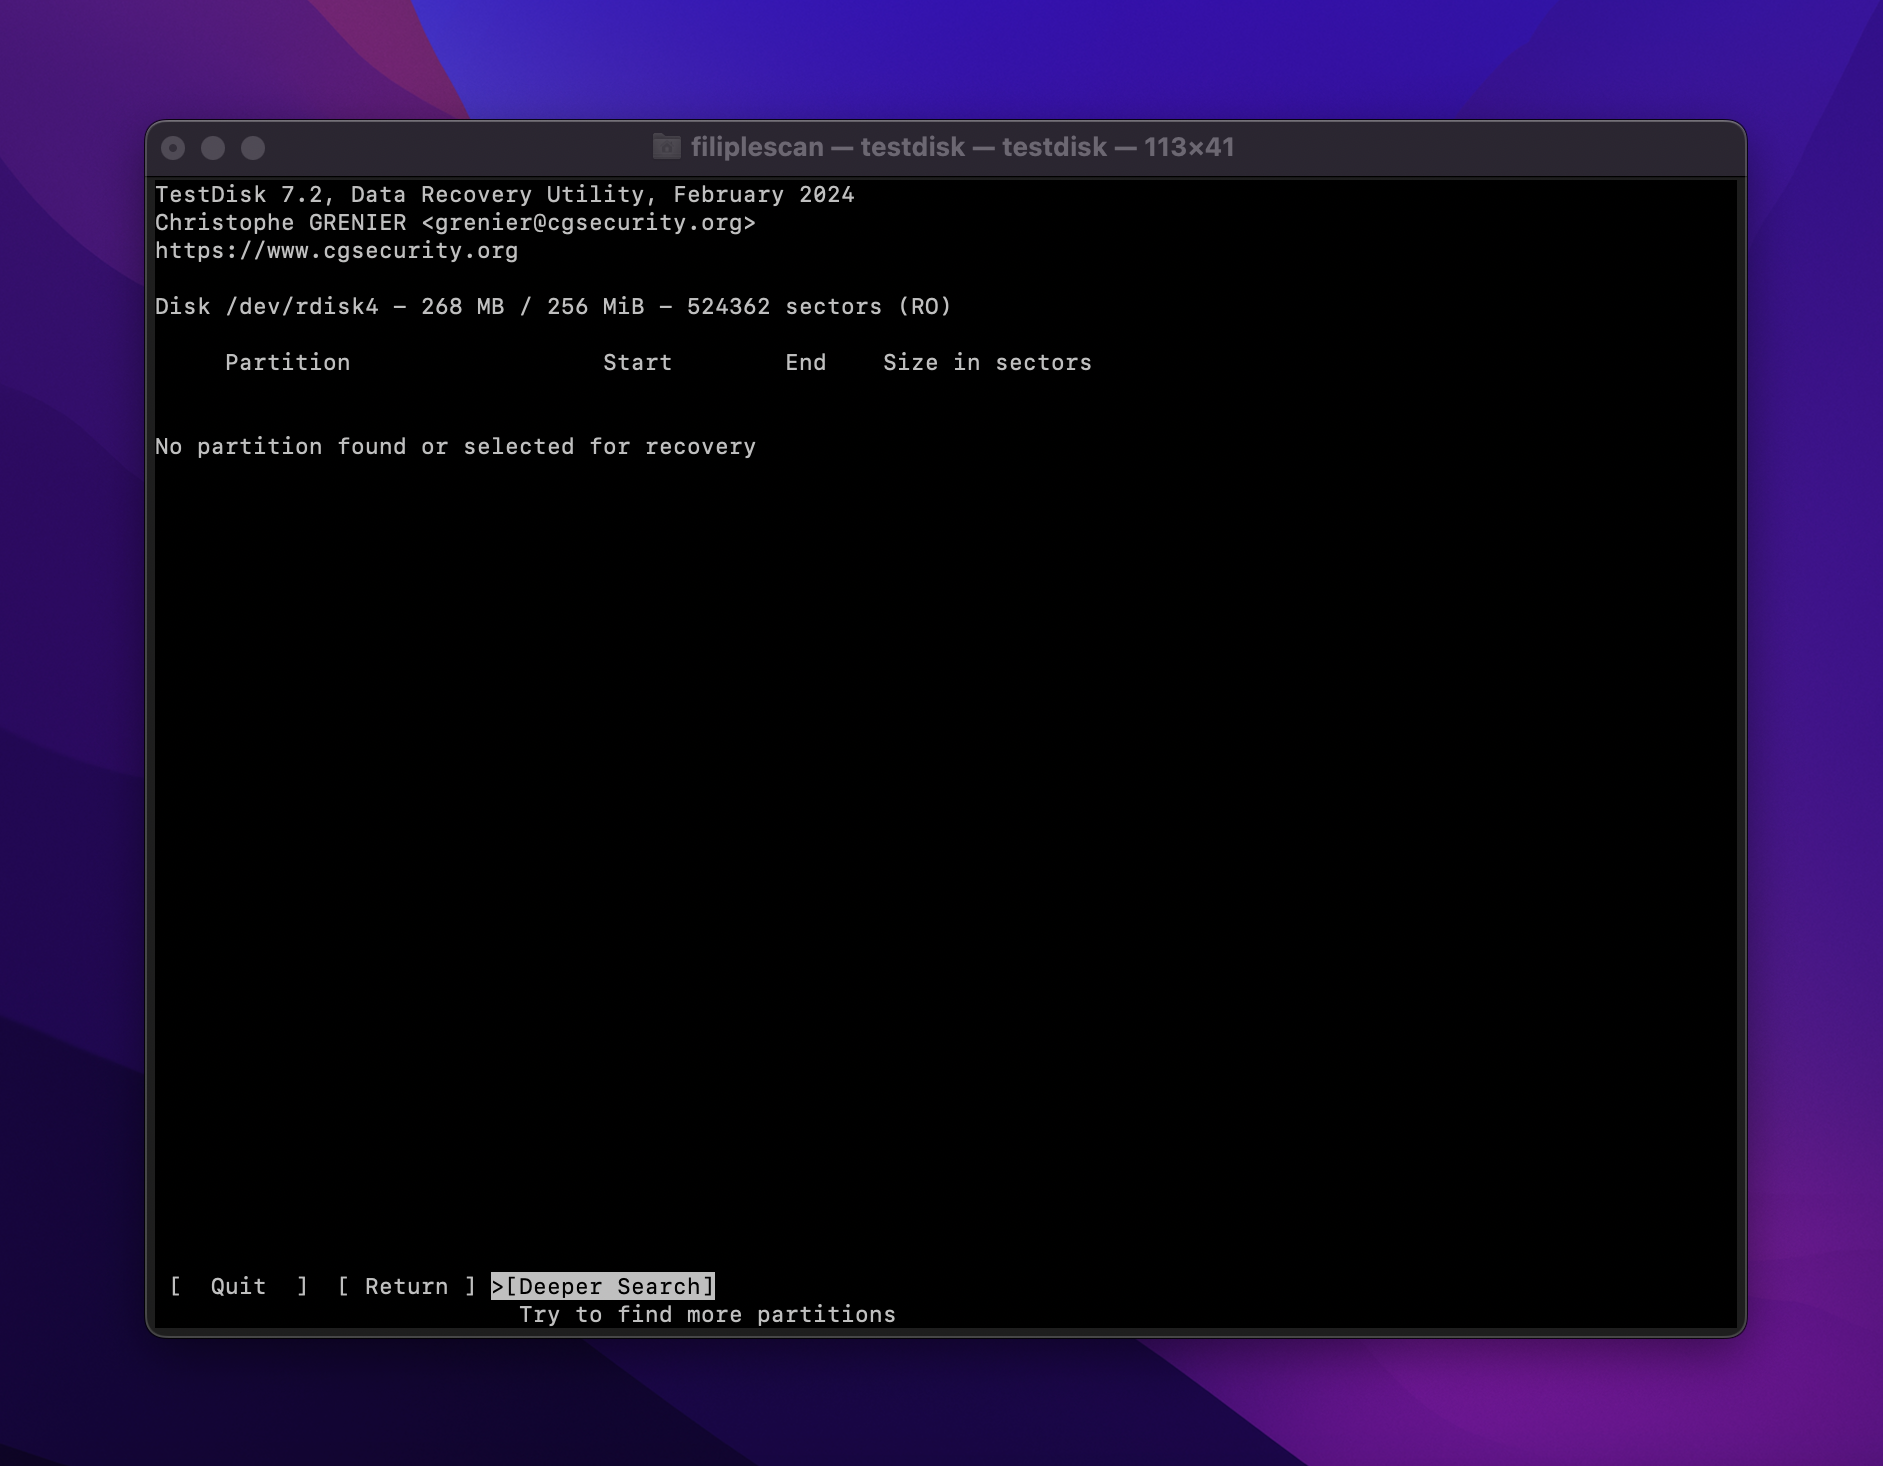Select the Quit menu option

click(x=238, y=1286)
